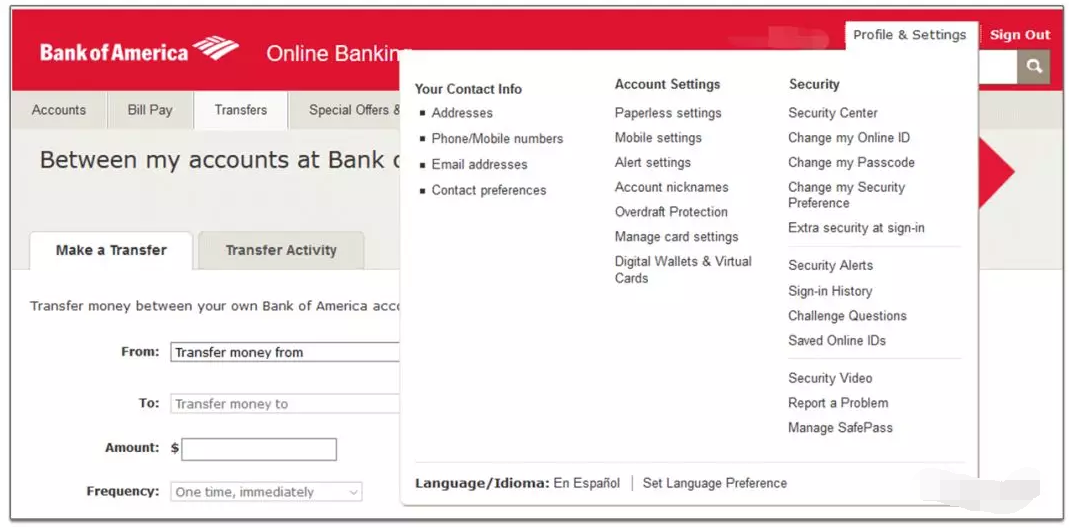Switch to the Accounts tab

point(59,110)
